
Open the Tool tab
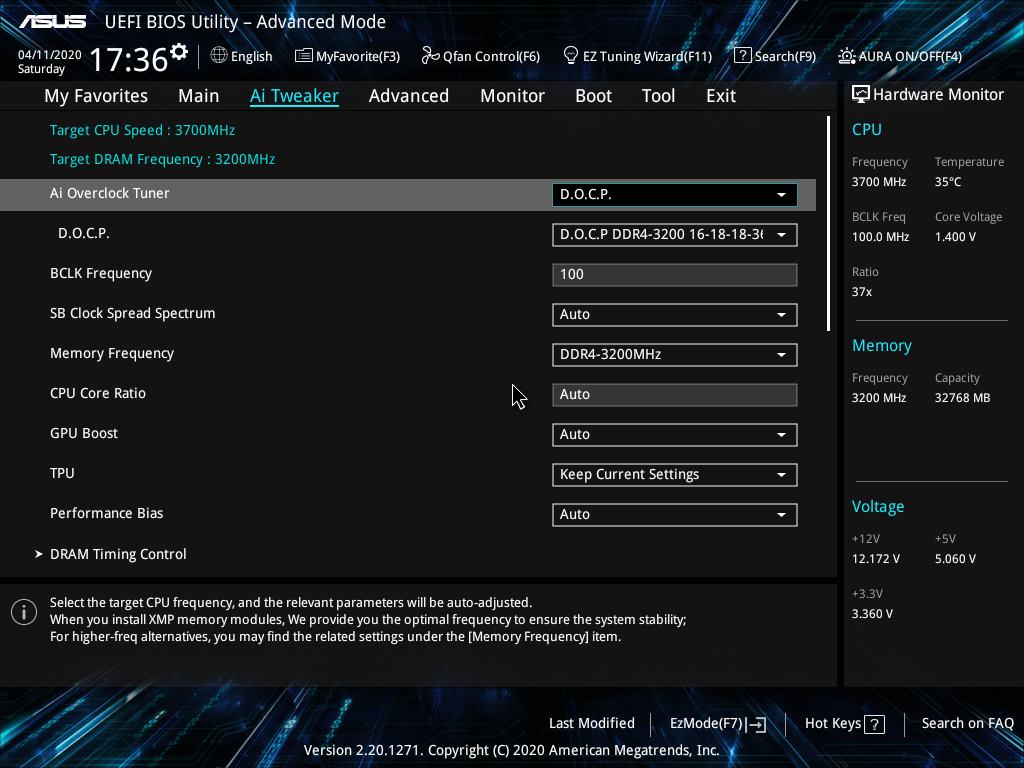(658, 96)
